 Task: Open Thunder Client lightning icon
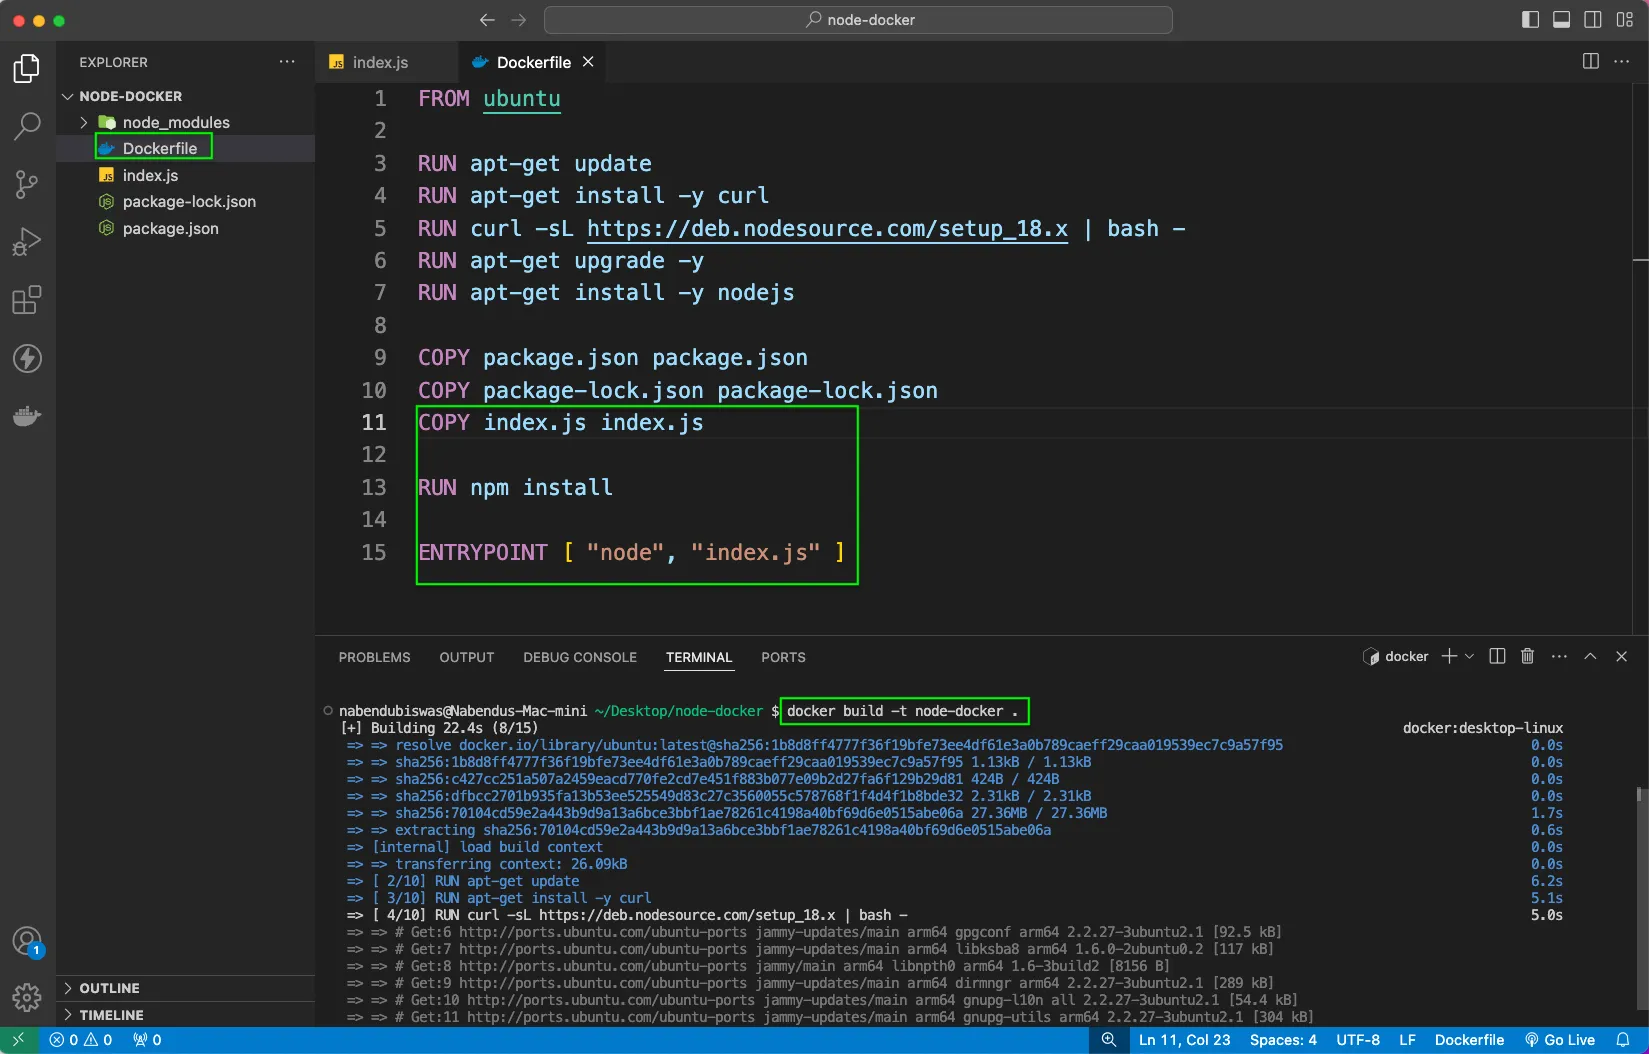click(27, 358)
